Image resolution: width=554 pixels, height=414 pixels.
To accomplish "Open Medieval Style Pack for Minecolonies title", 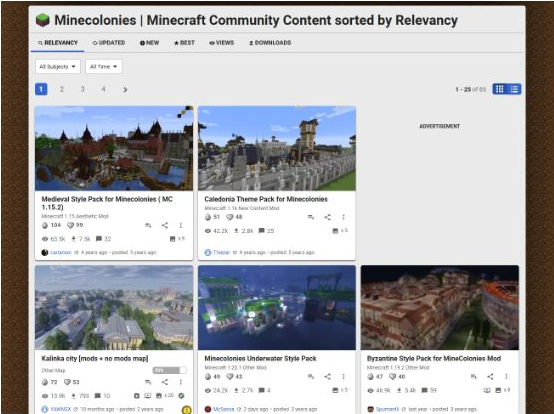I will 107,203.
